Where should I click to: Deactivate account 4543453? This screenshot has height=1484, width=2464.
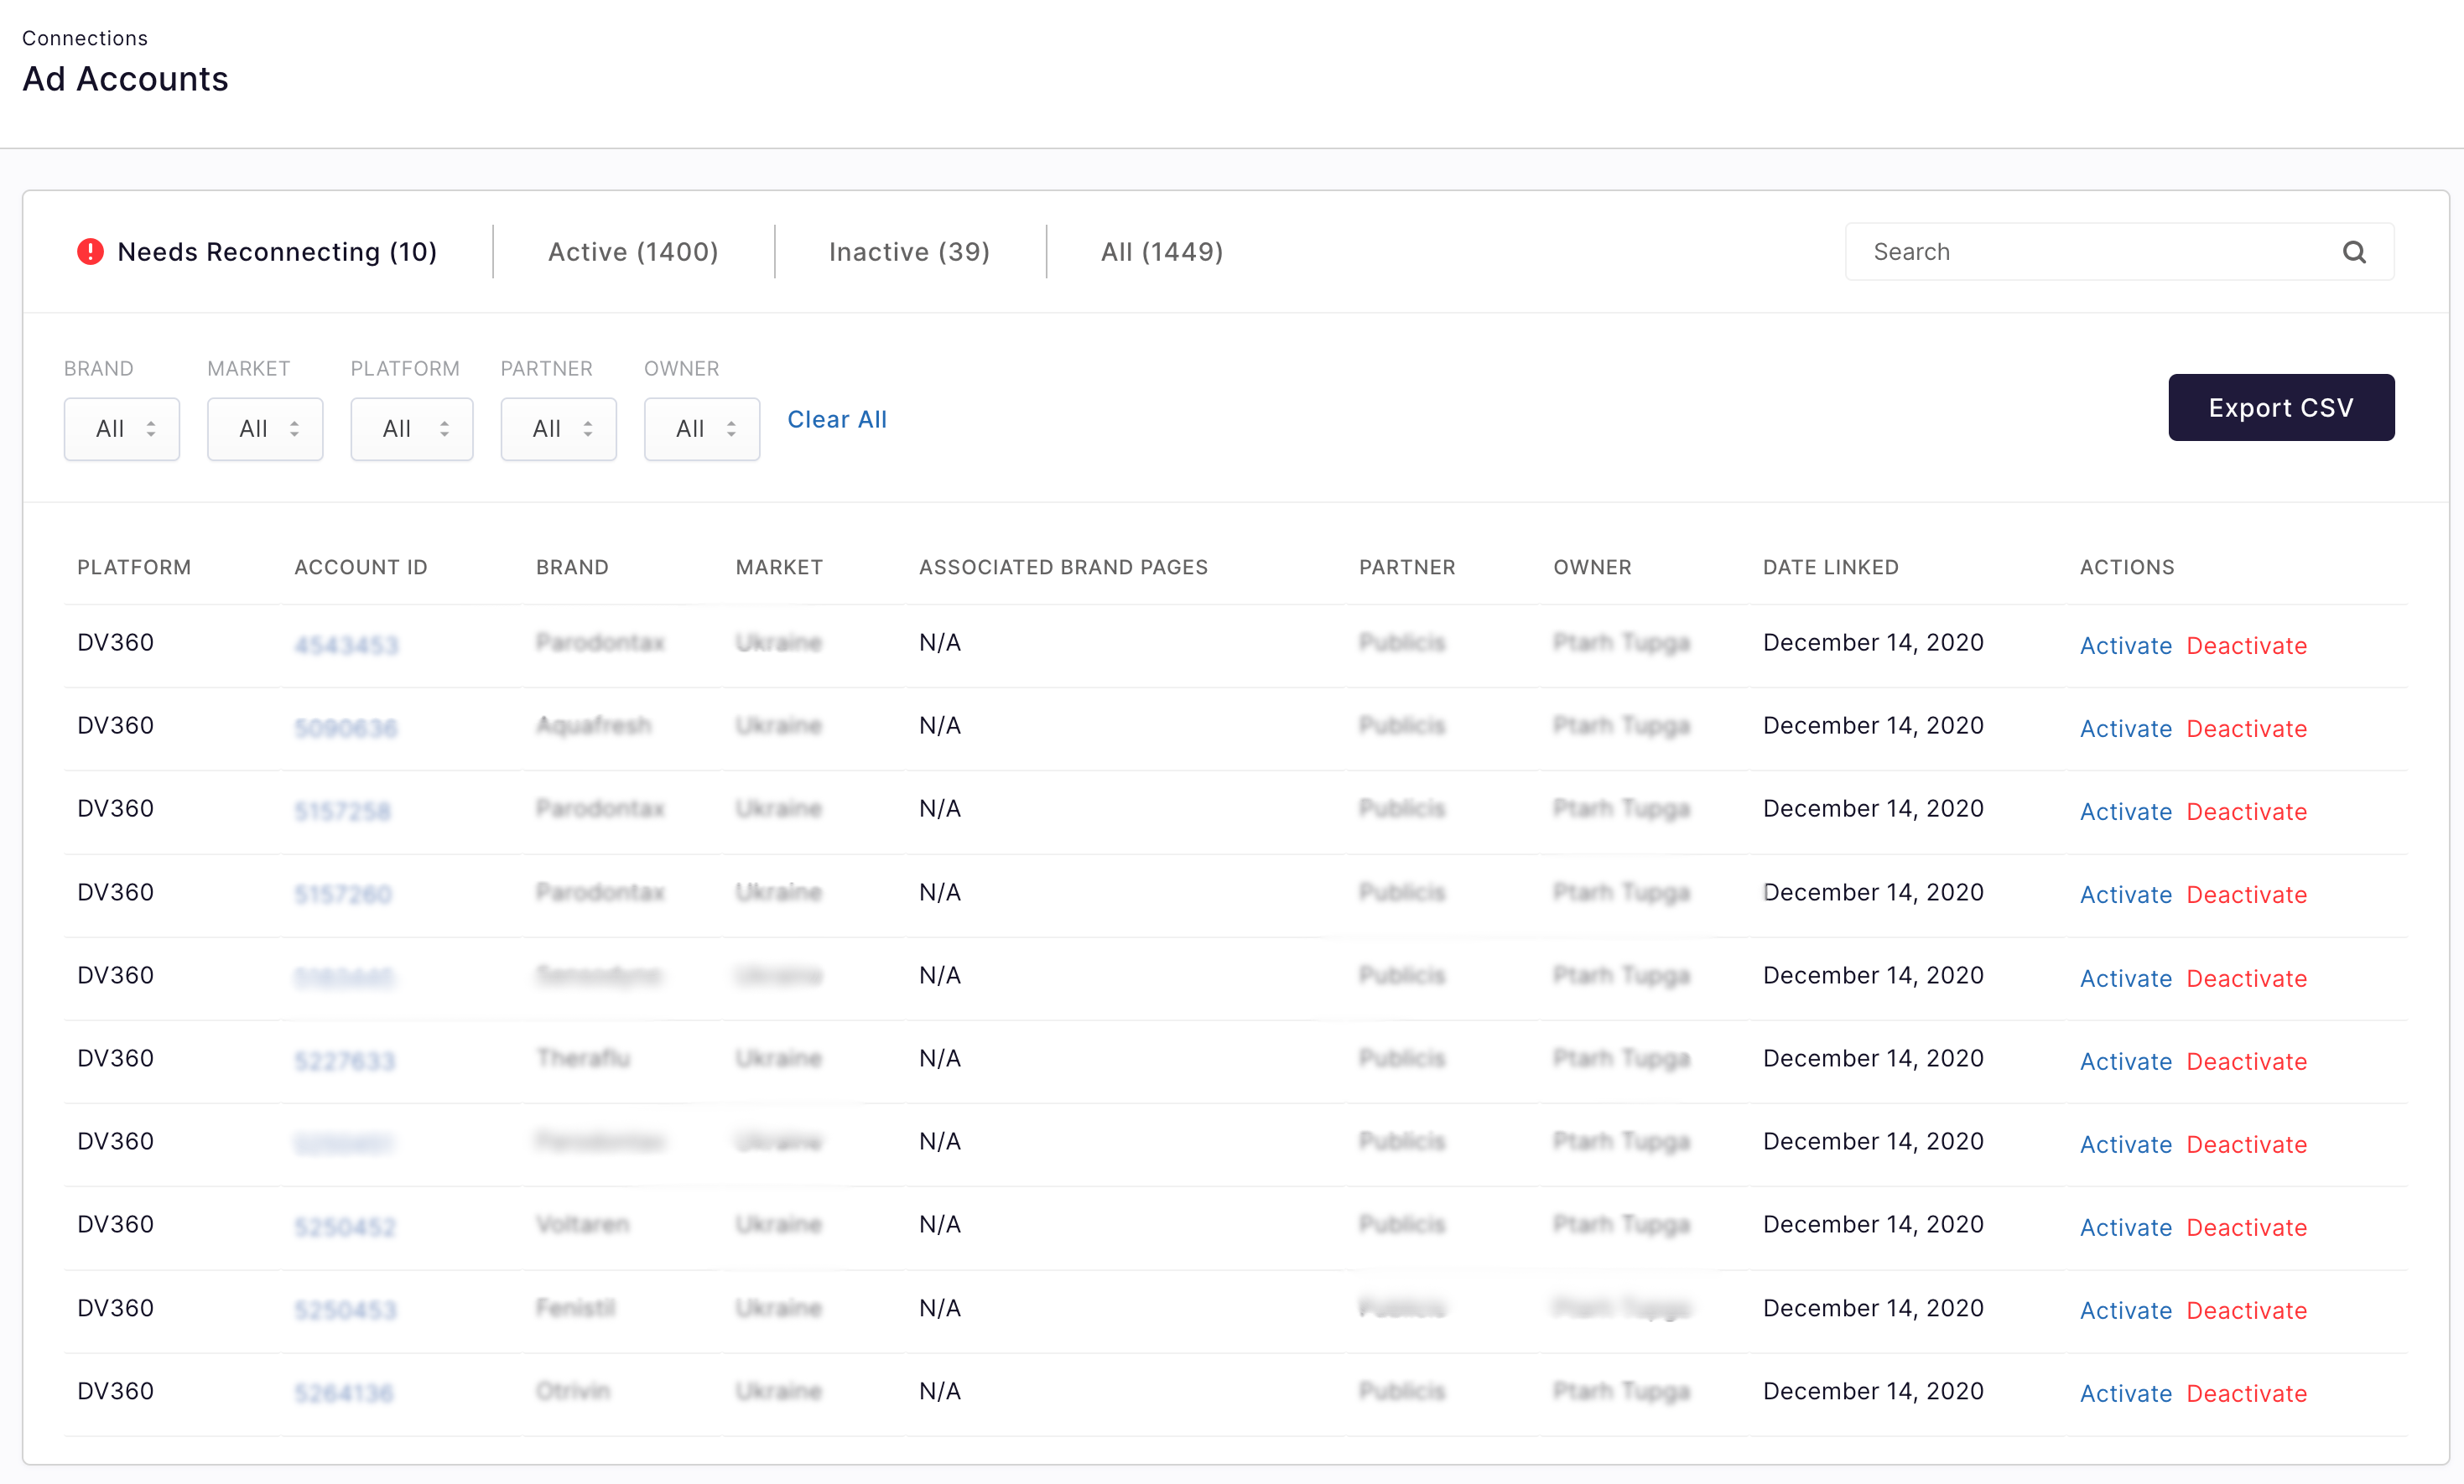pyautogui.click(x=2247, y=646)
